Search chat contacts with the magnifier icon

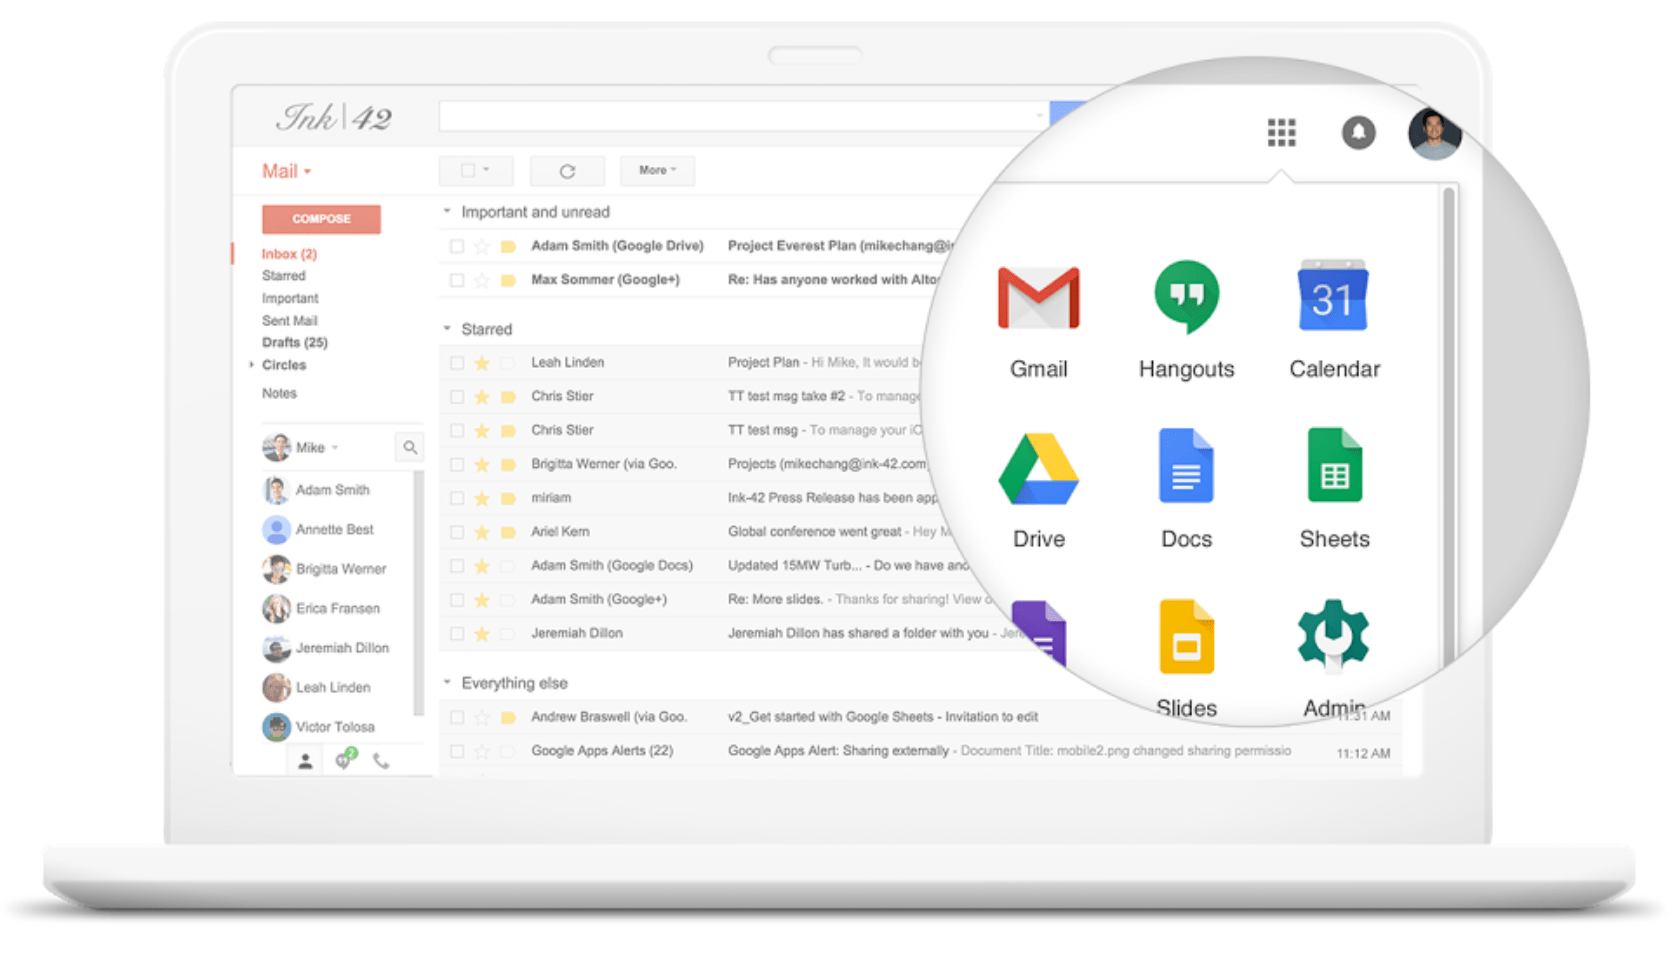click(410, 447)
